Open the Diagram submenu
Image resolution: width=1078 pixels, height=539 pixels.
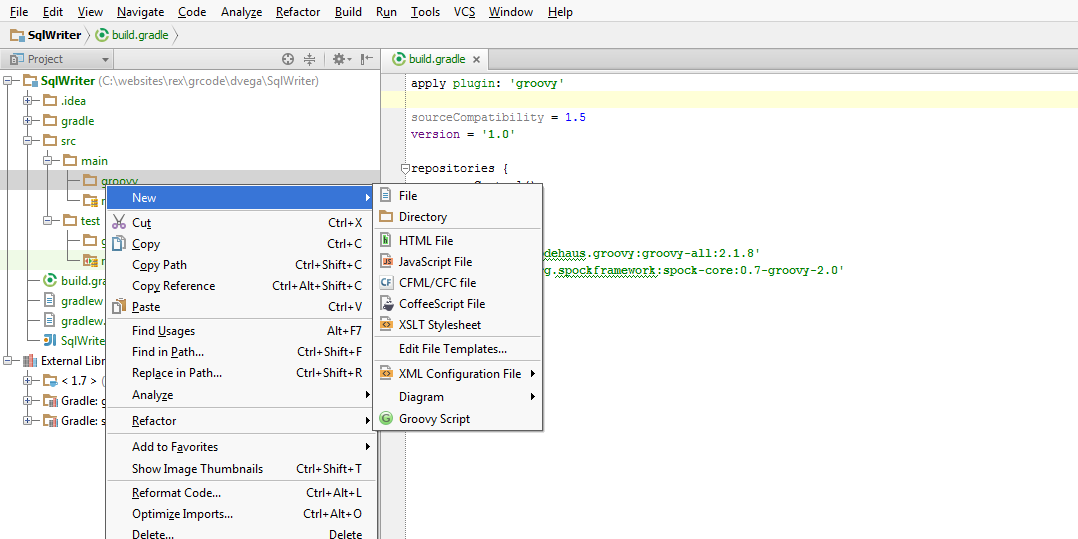click(x=458, y=397)
